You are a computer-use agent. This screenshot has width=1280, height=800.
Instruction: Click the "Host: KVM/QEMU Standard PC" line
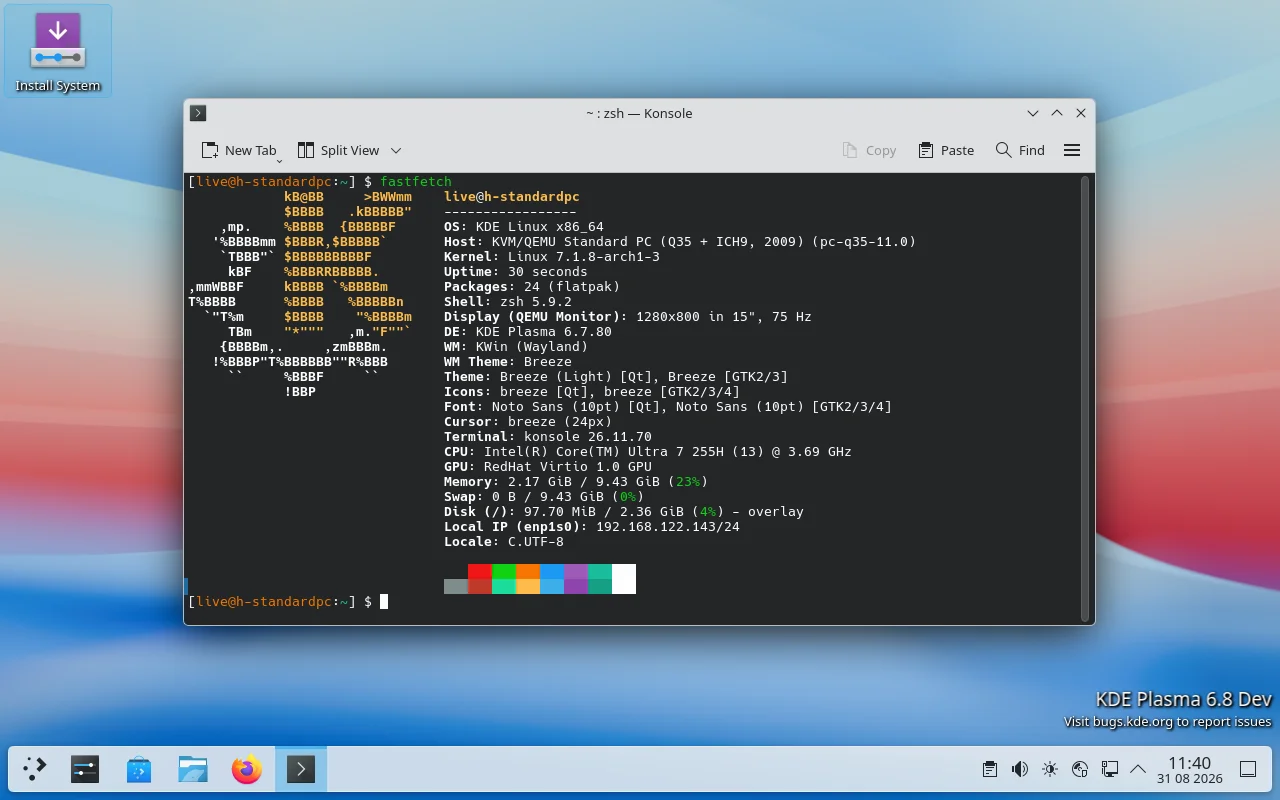(680, 242)
